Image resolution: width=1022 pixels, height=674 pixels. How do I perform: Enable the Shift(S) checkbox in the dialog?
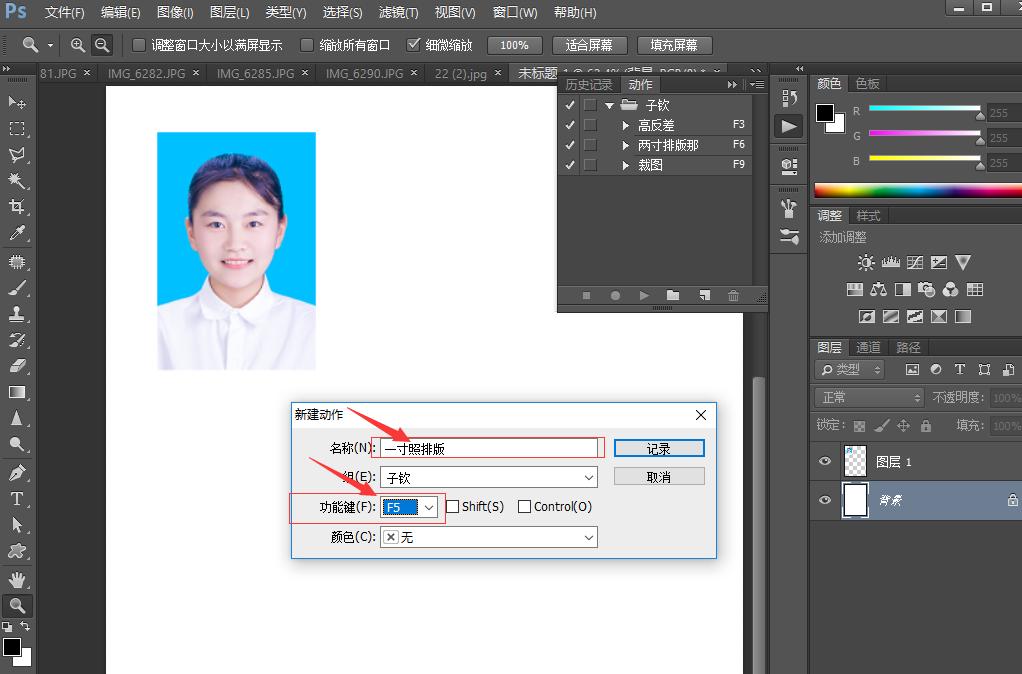pos(452,507)
